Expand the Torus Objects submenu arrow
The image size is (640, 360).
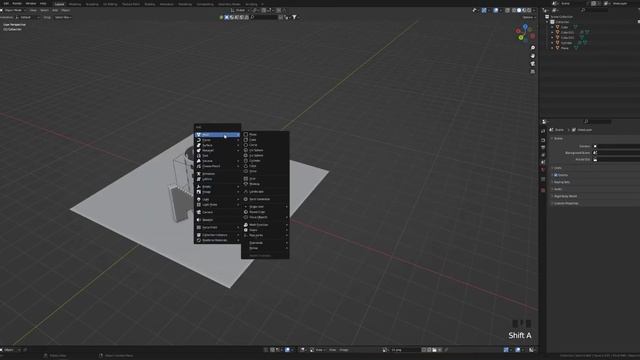tap(287, 218)
